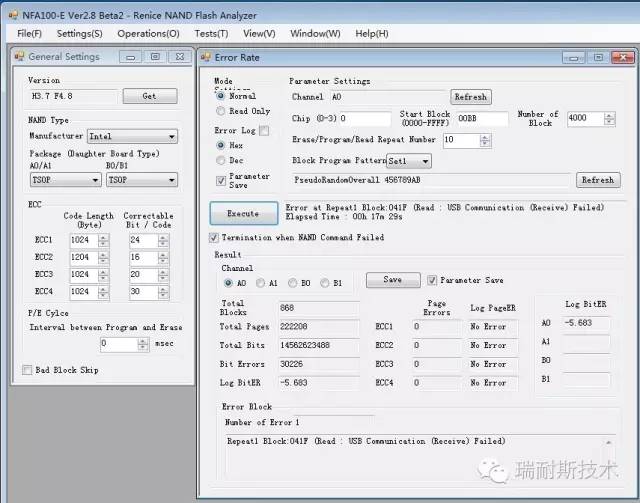Select the Dec radio button

(221, 160)
